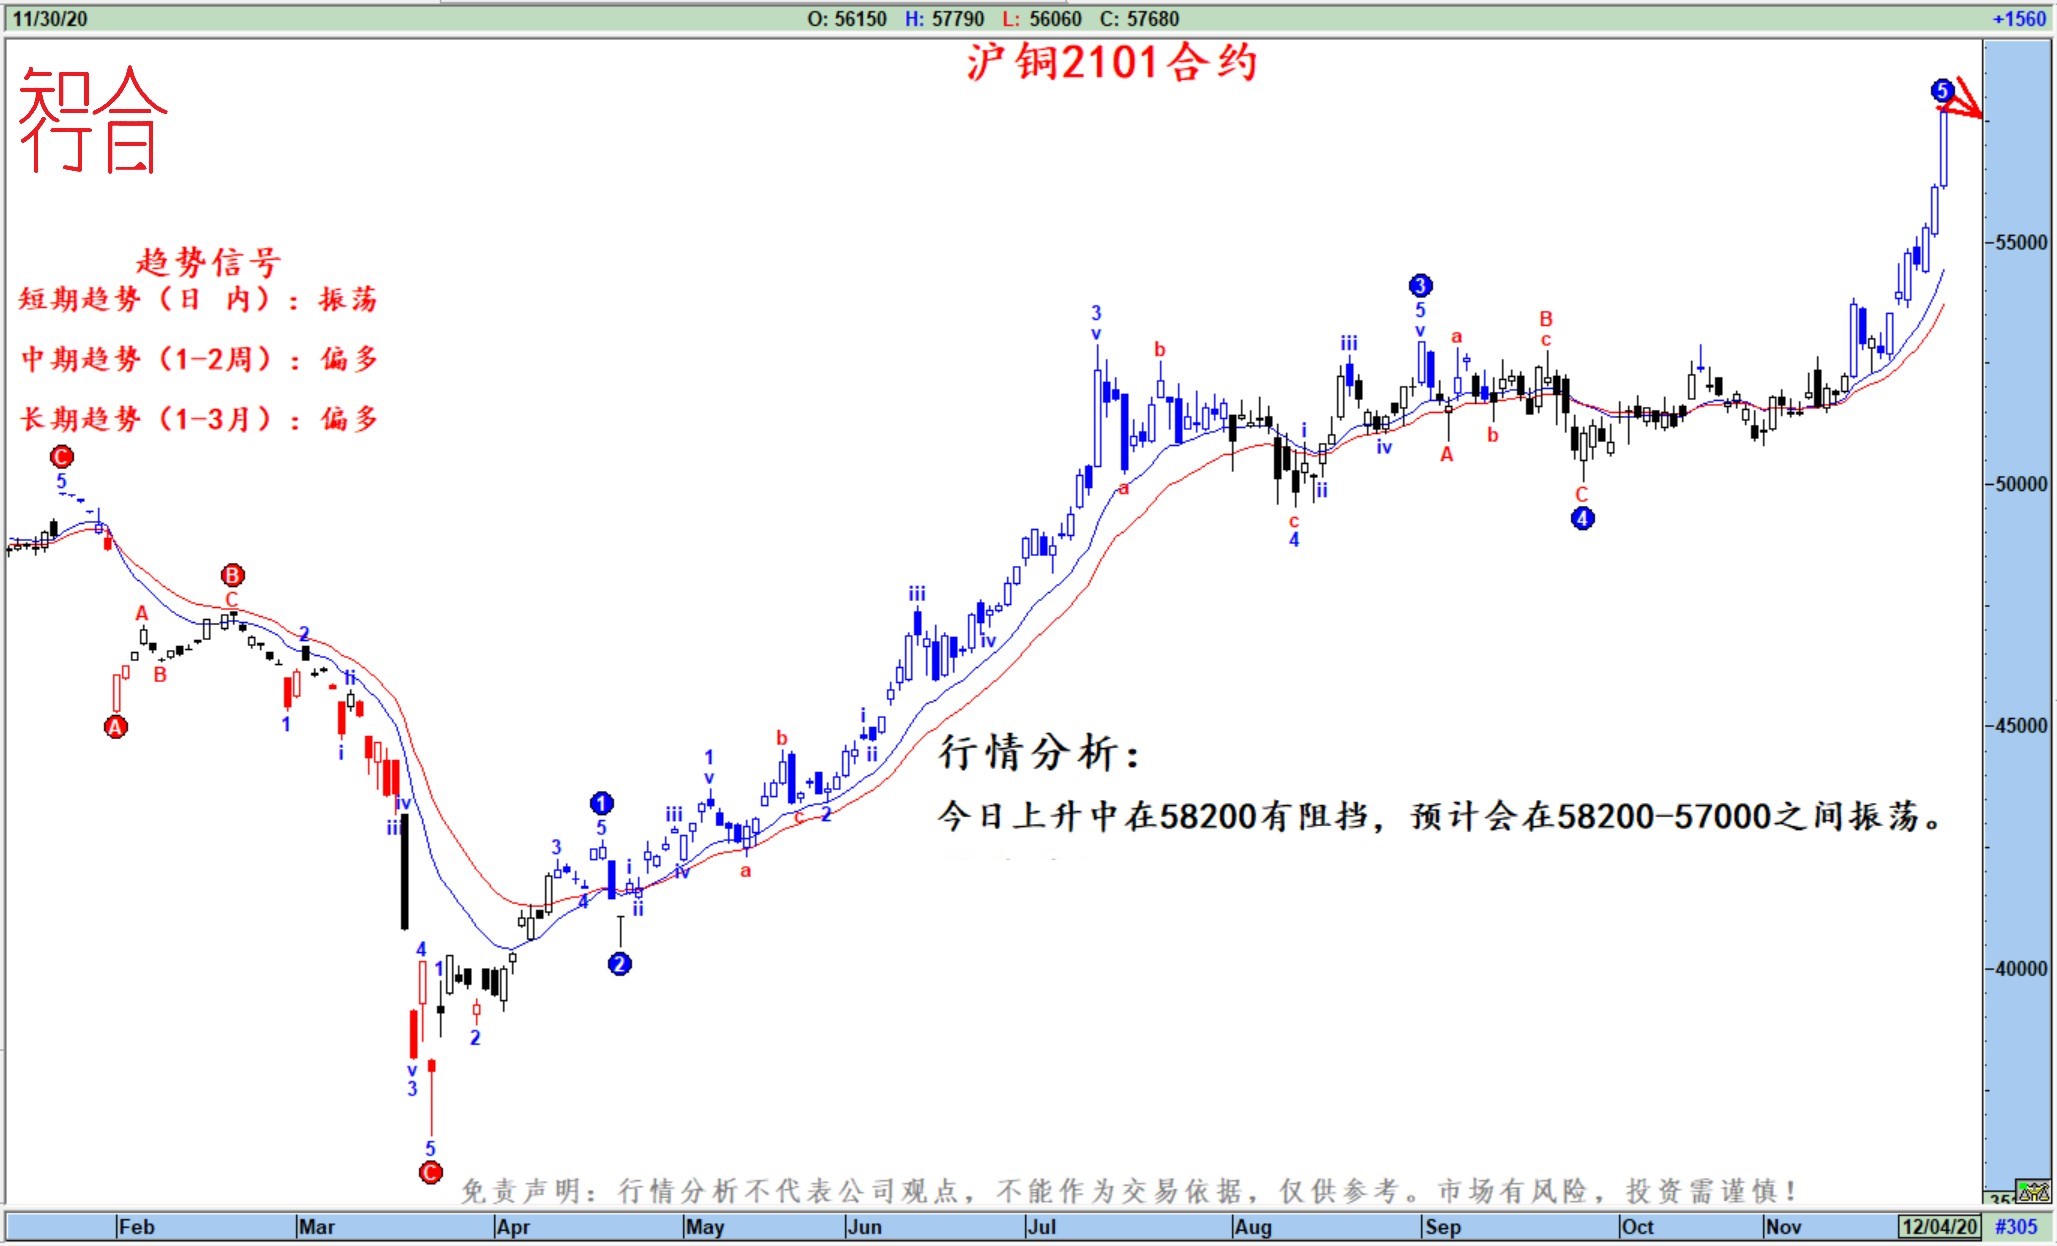
Task: Click the 11/30/20 date in header bar
Action: (49, 18)
